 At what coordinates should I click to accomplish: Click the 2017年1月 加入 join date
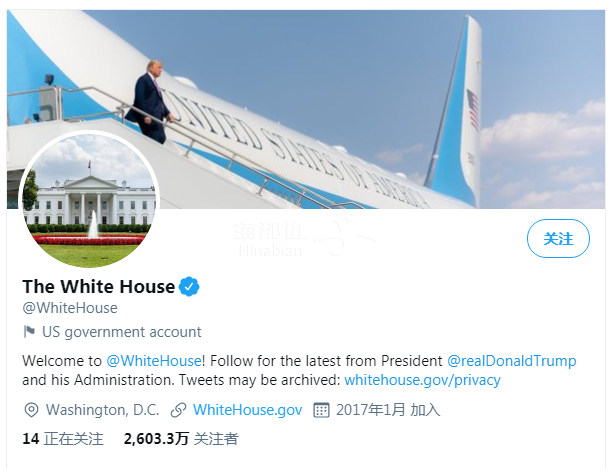click(388, 410)
